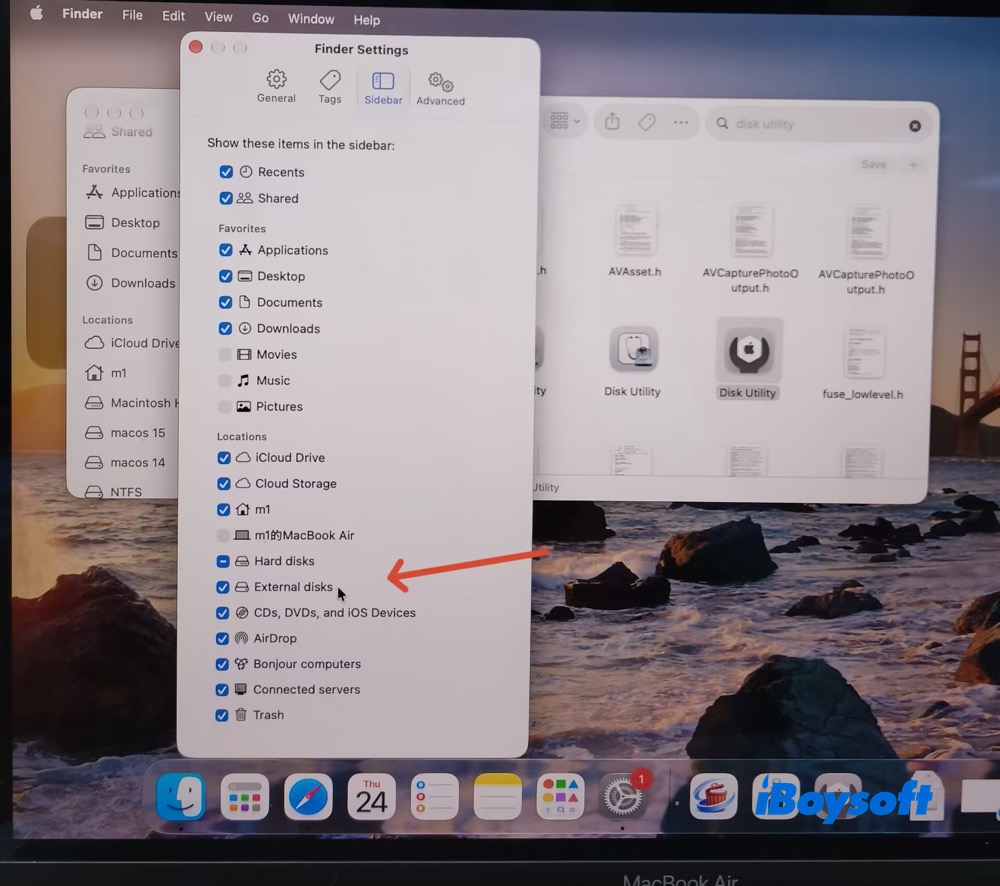This screenshot has height=886, width=1000.
Task: Enable the Pictures checkbox
Action: 224,406
